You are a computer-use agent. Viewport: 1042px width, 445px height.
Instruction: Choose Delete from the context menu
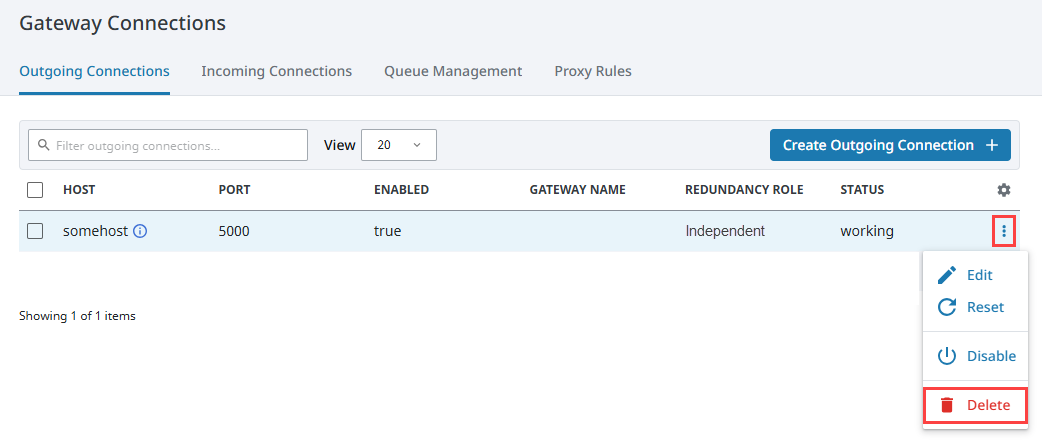pos(988,405)
